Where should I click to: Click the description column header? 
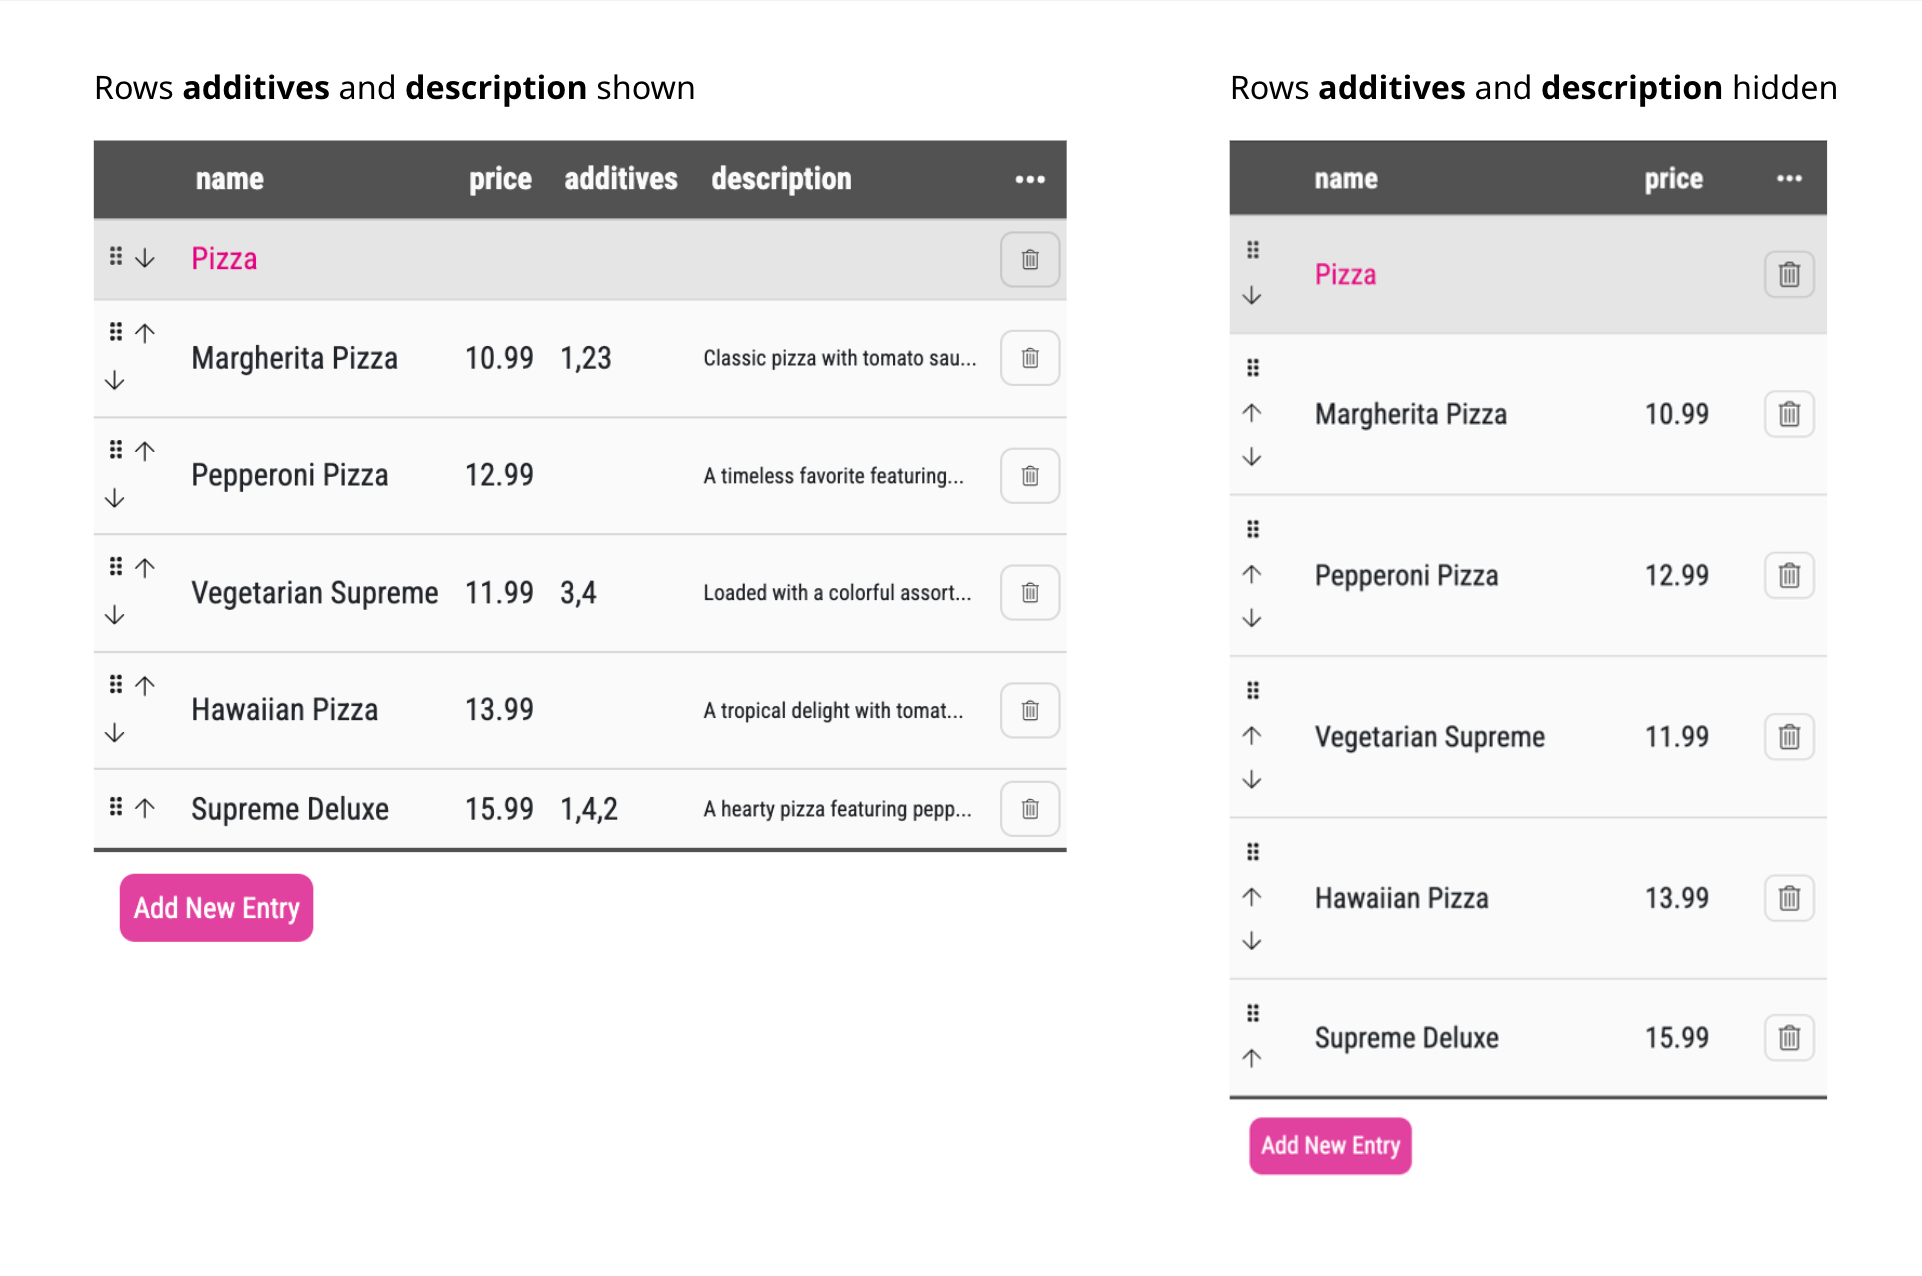(781, 179)
